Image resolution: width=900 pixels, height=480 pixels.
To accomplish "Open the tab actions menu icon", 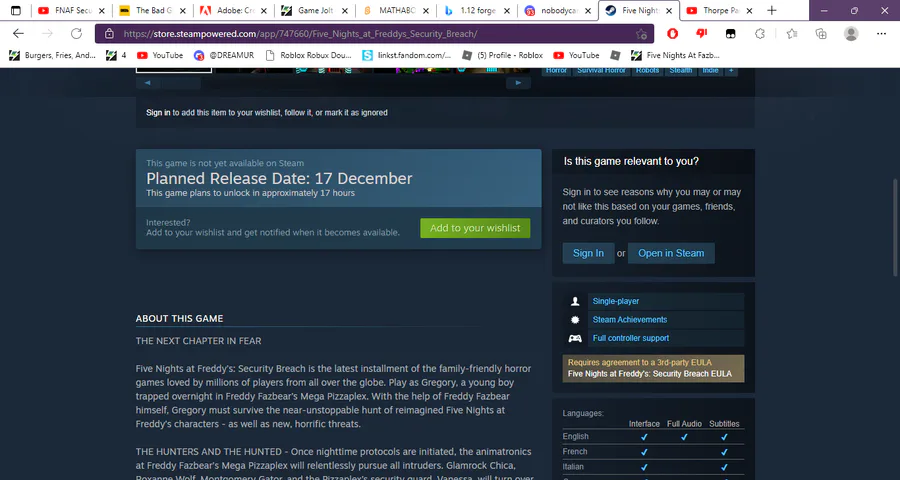I will tap(15, 10).
